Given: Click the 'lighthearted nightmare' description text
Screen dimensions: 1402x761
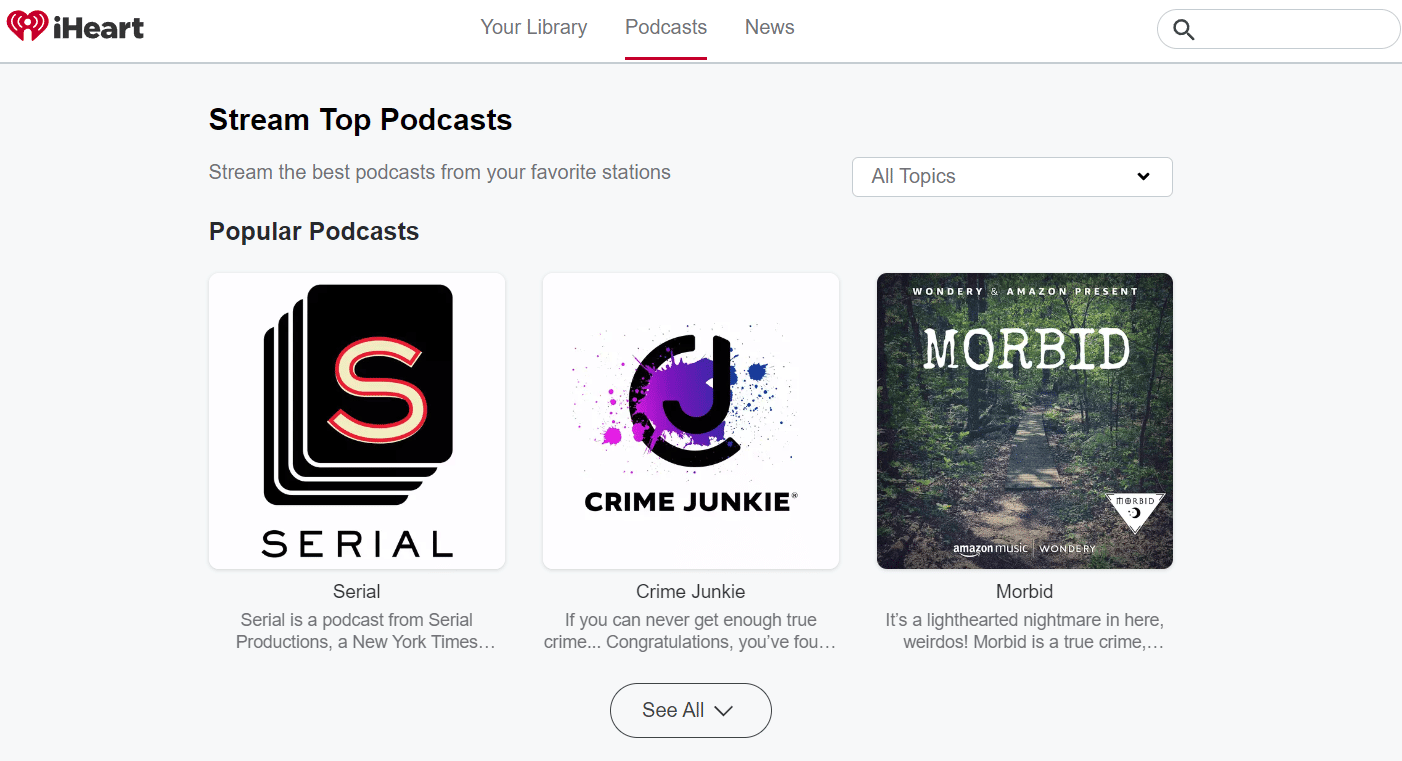Looking at the screenshot, I should pyautogui.click(x=1025, y=631).
